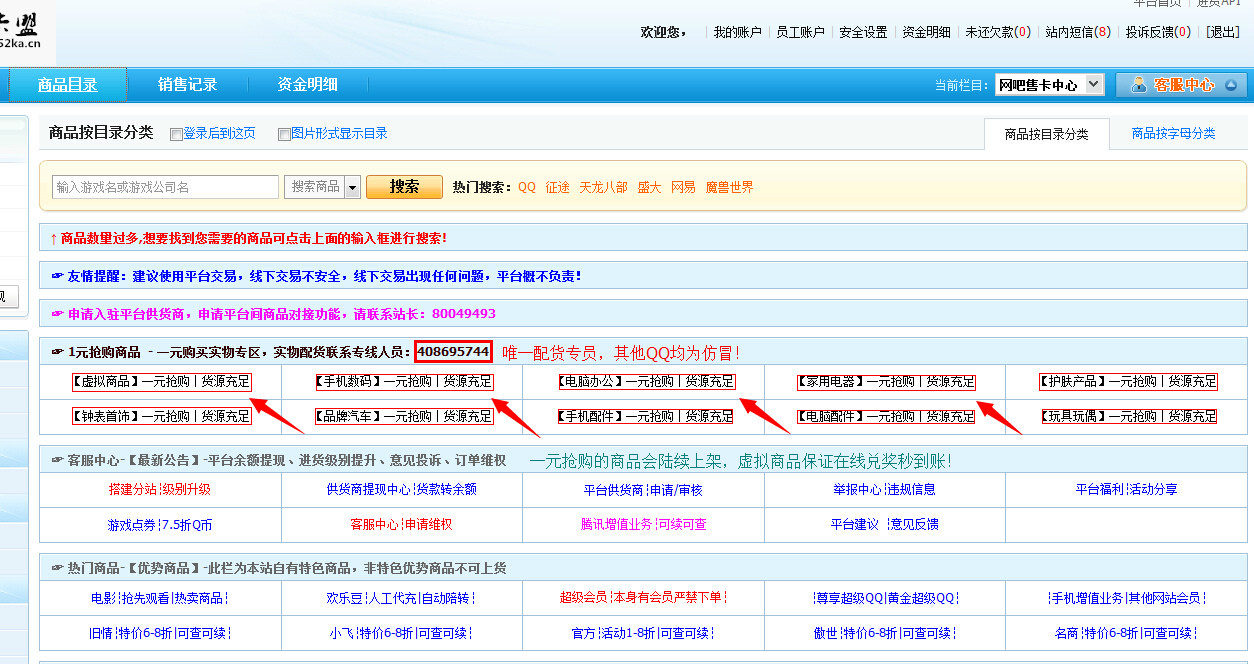
Task: Open the 【家用电器】一元抢购 banner
Action: [886, 381]
